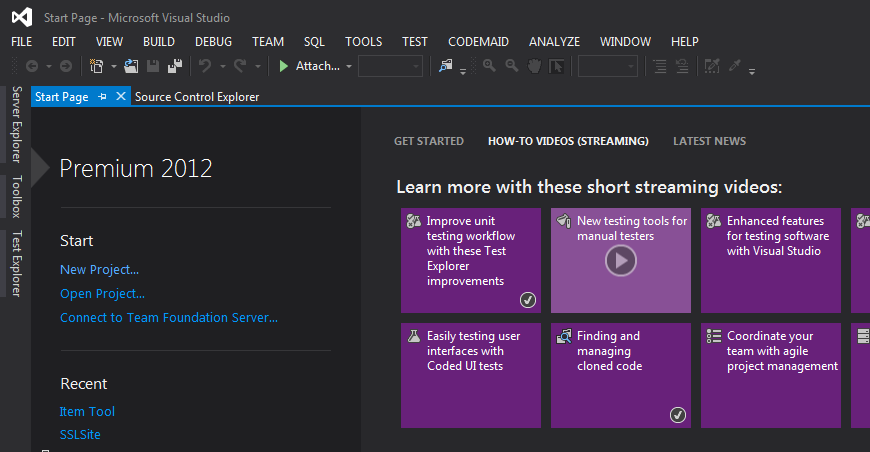Click the Undo toolbar icon
This screenshot has width=870, height=452.
tap(205, 67)
